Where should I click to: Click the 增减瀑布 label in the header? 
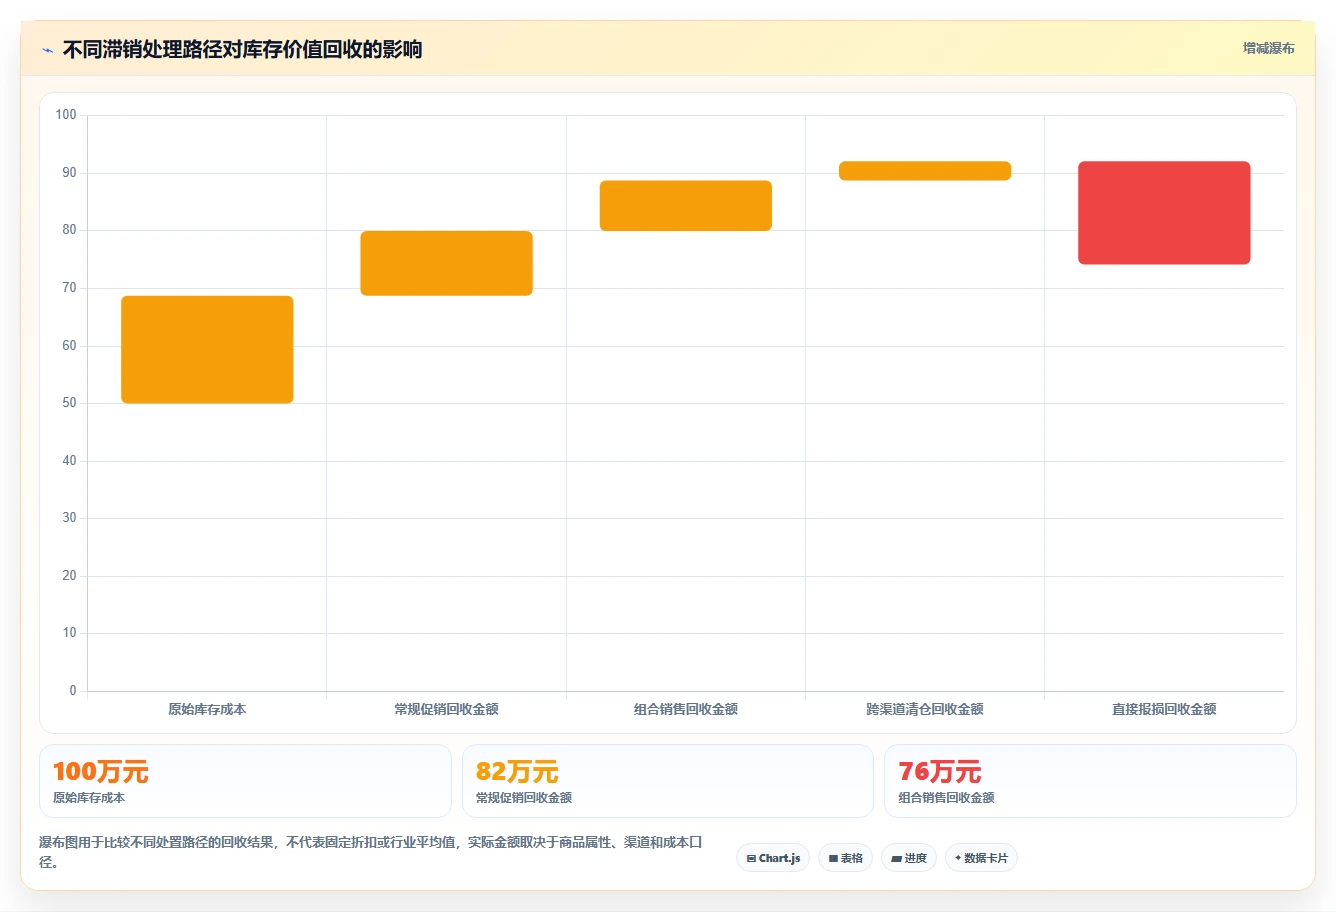click(x=1268, y=48)
